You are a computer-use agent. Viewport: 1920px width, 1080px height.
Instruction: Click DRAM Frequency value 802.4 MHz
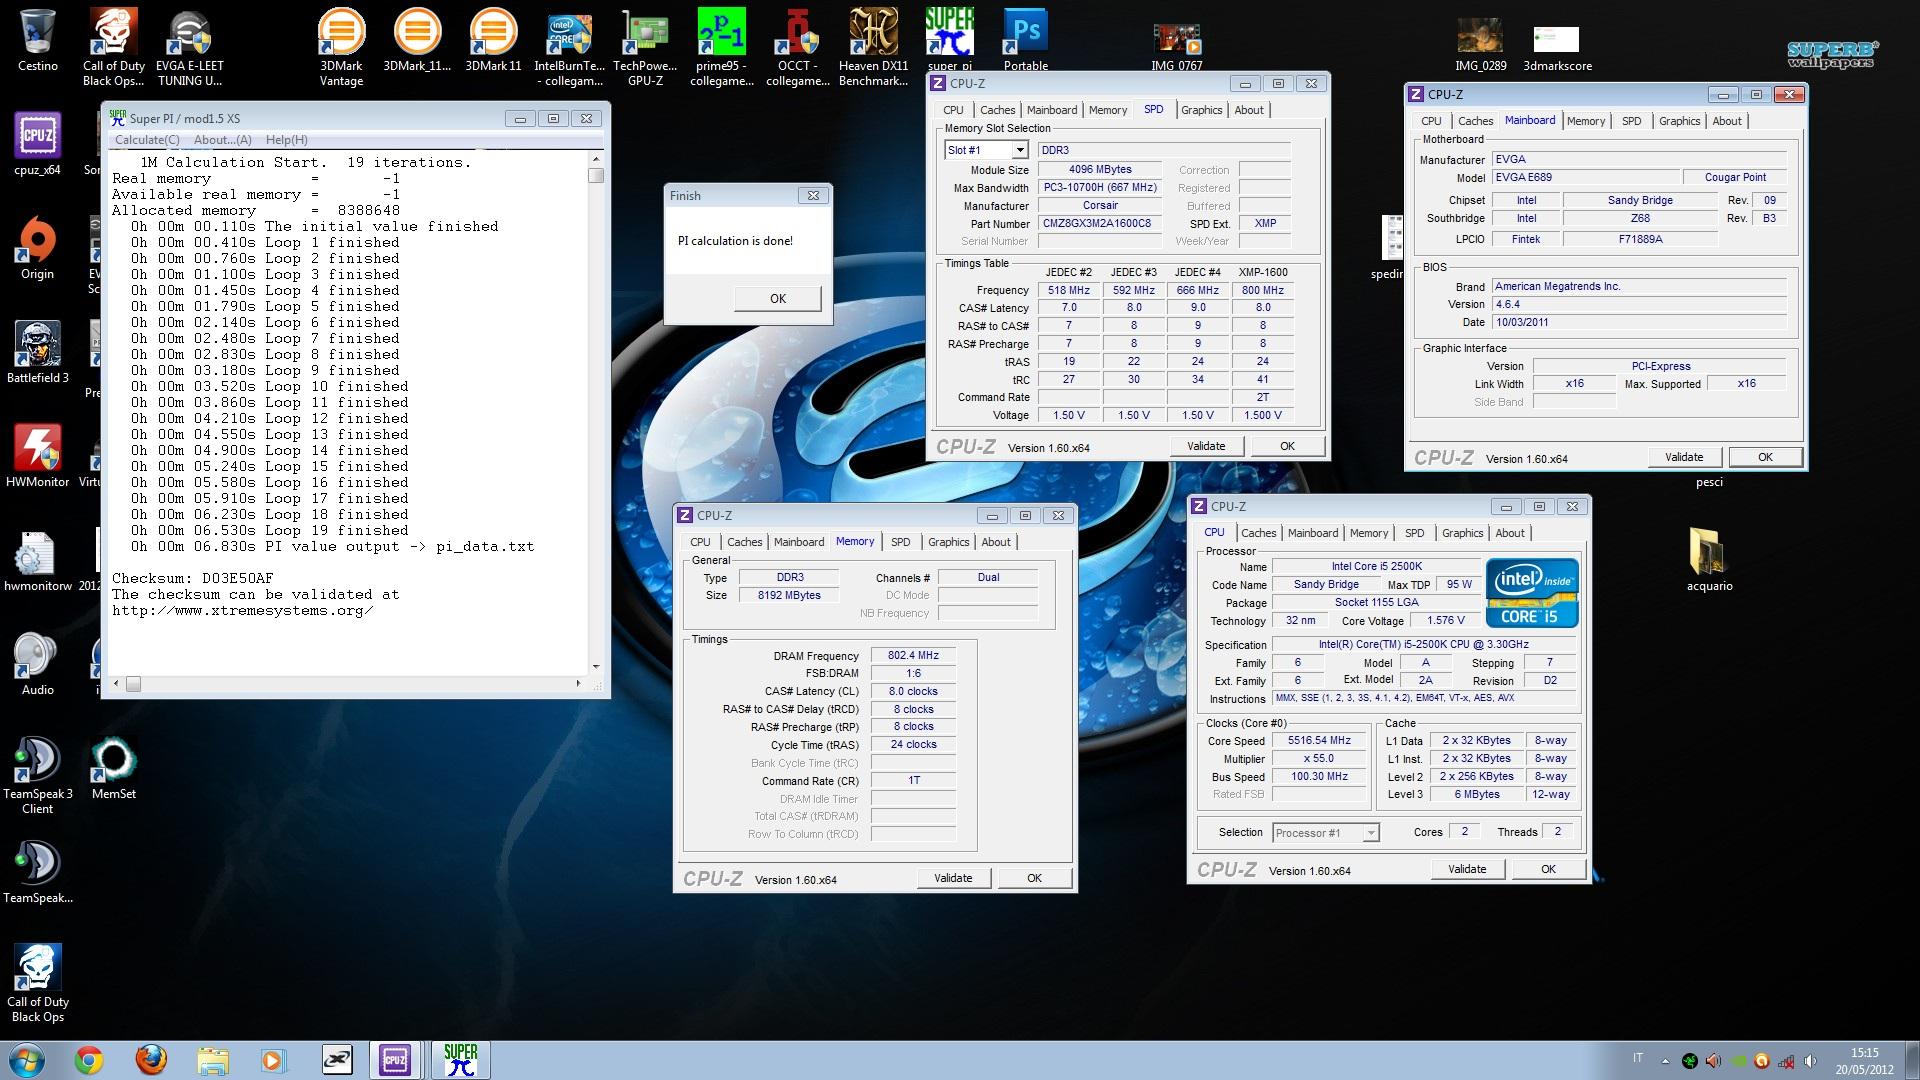pyautogui.click(x=913, y=656)
